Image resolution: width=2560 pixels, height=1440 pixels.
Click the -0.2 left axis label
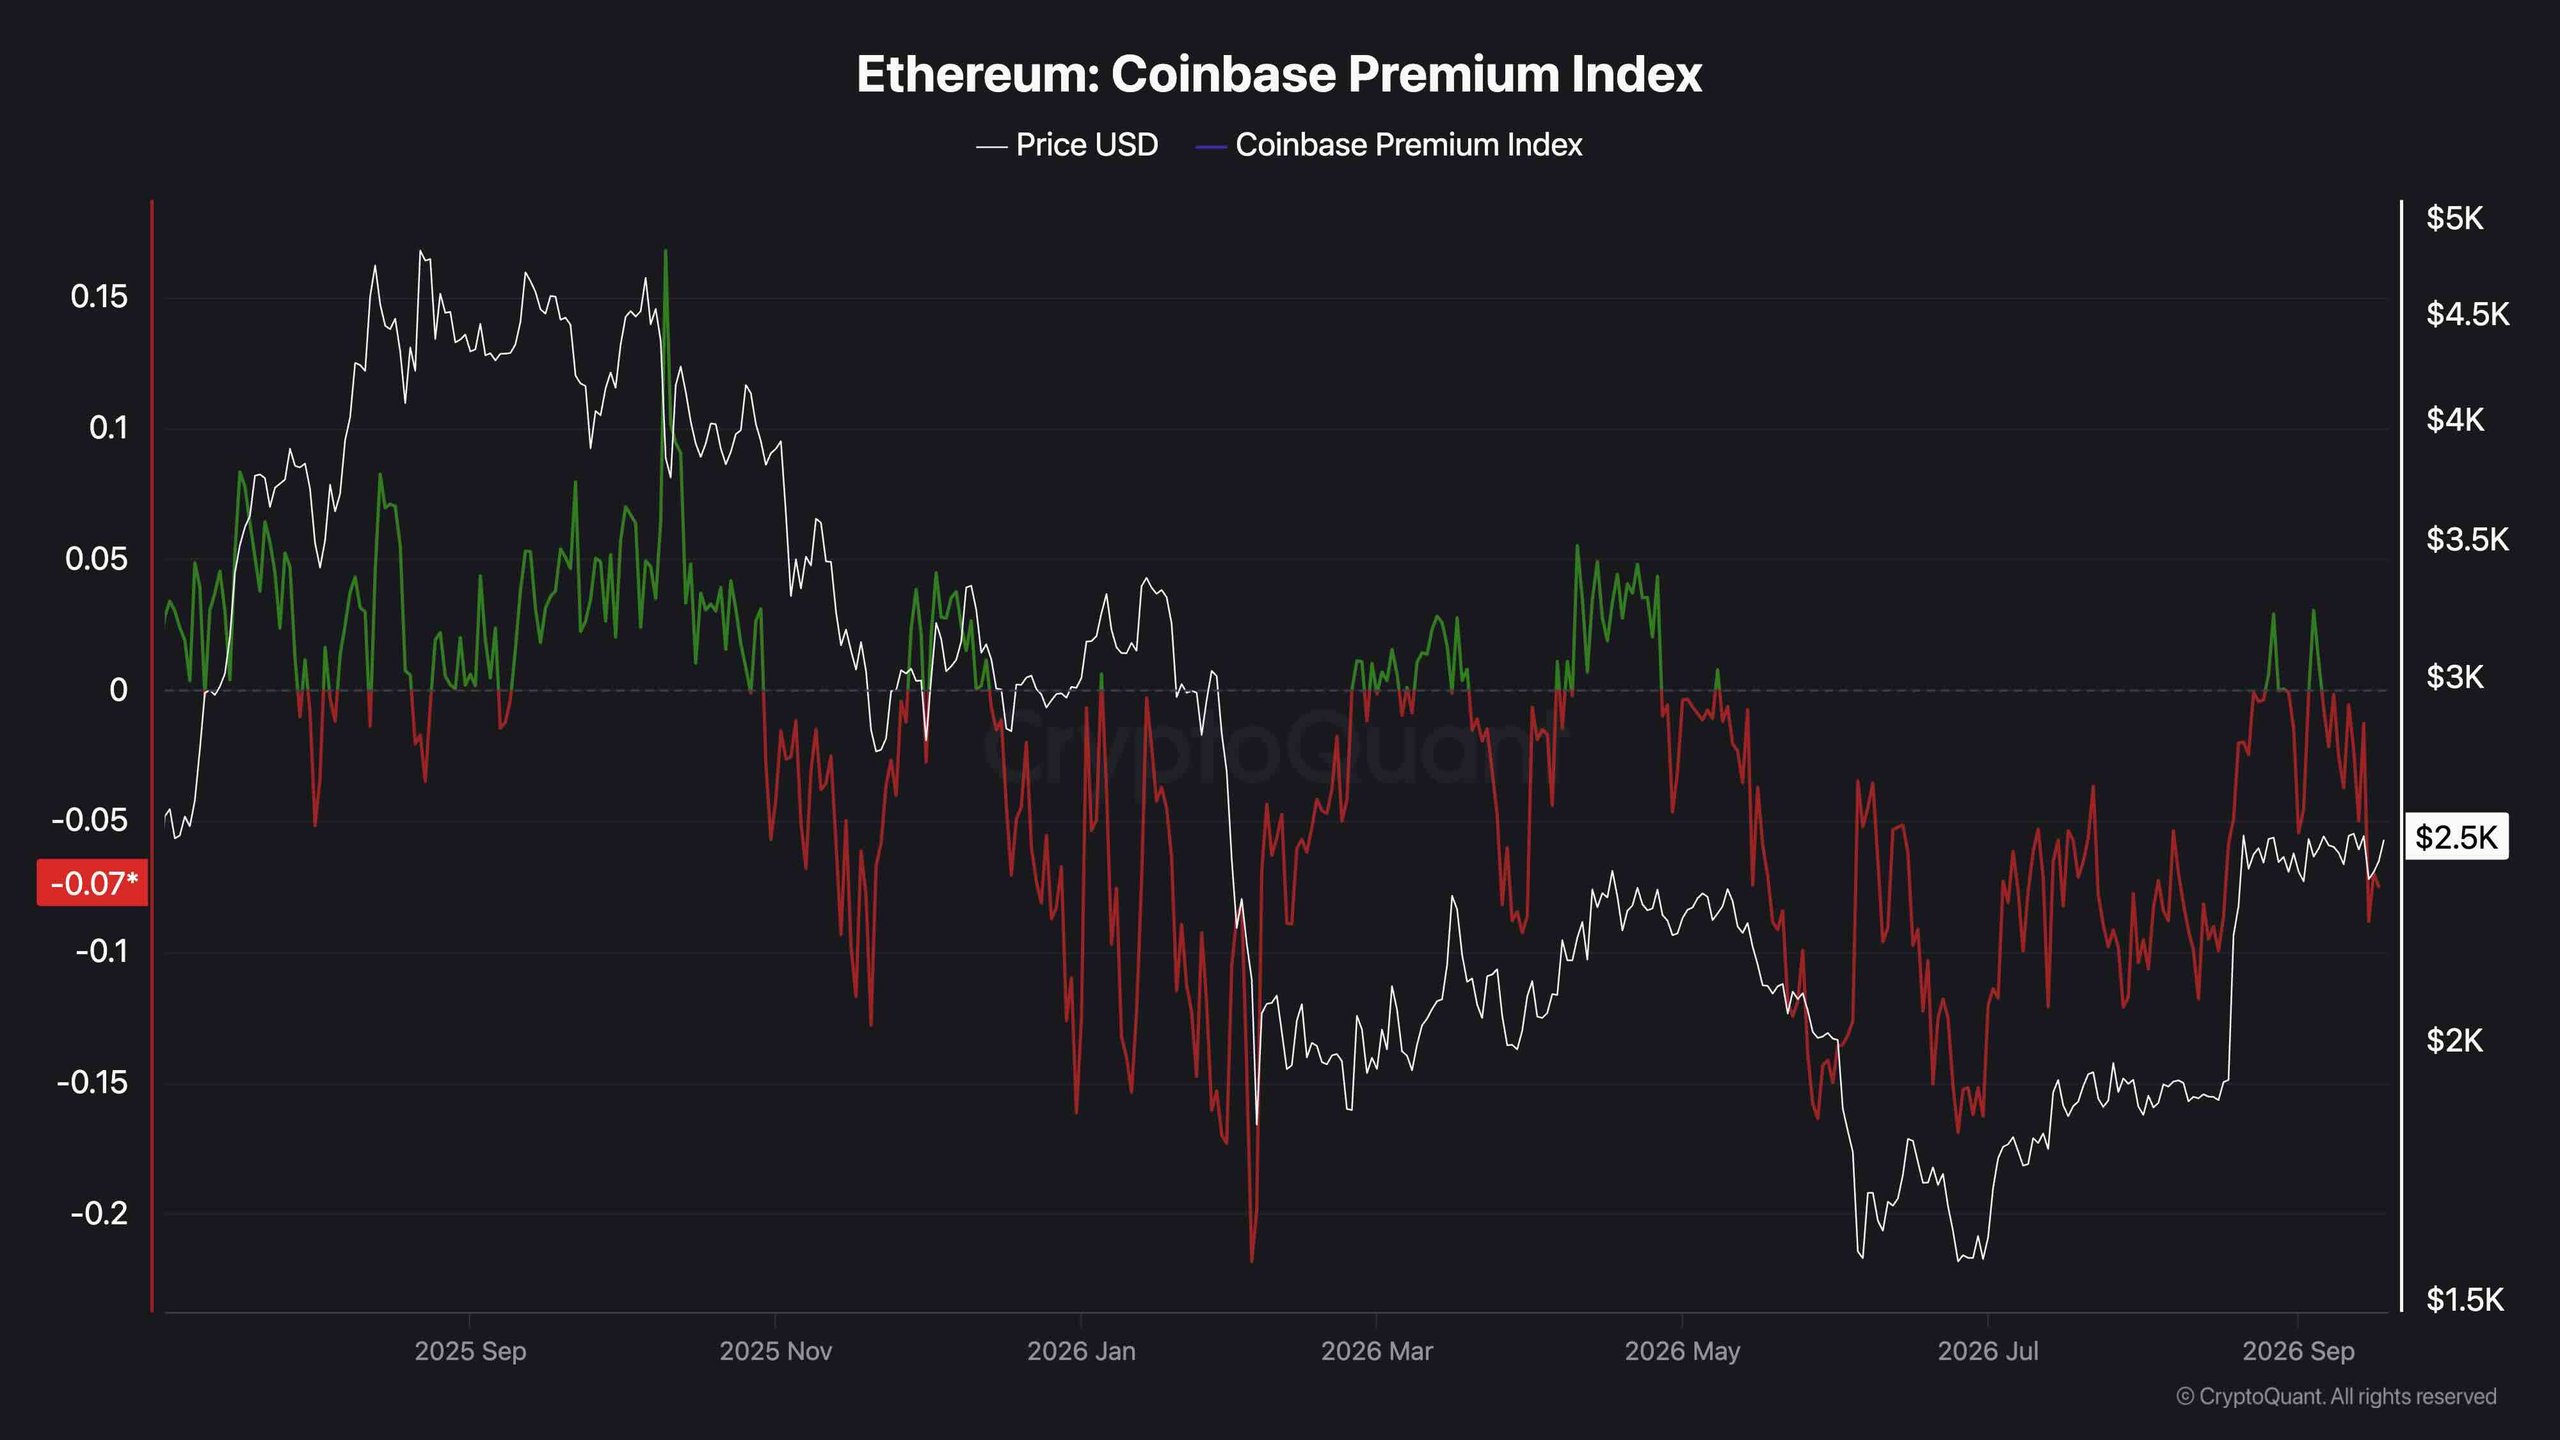coord(99,1214)
